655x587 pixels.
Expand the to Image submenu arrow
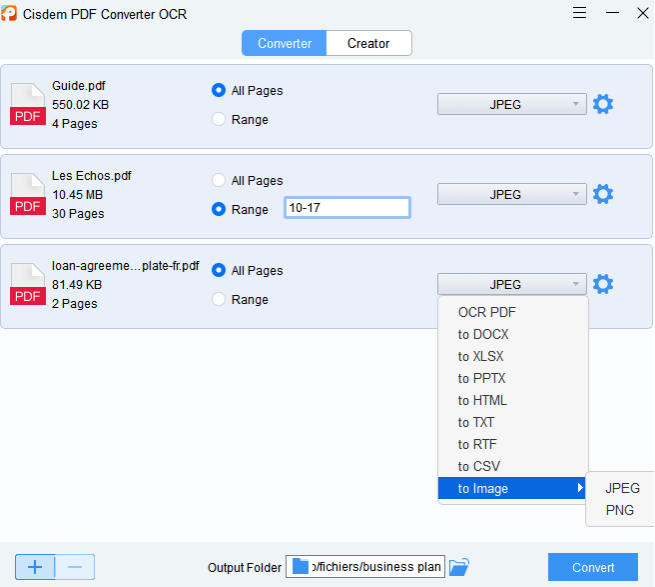pyautogui.click(x=580, y=488)
